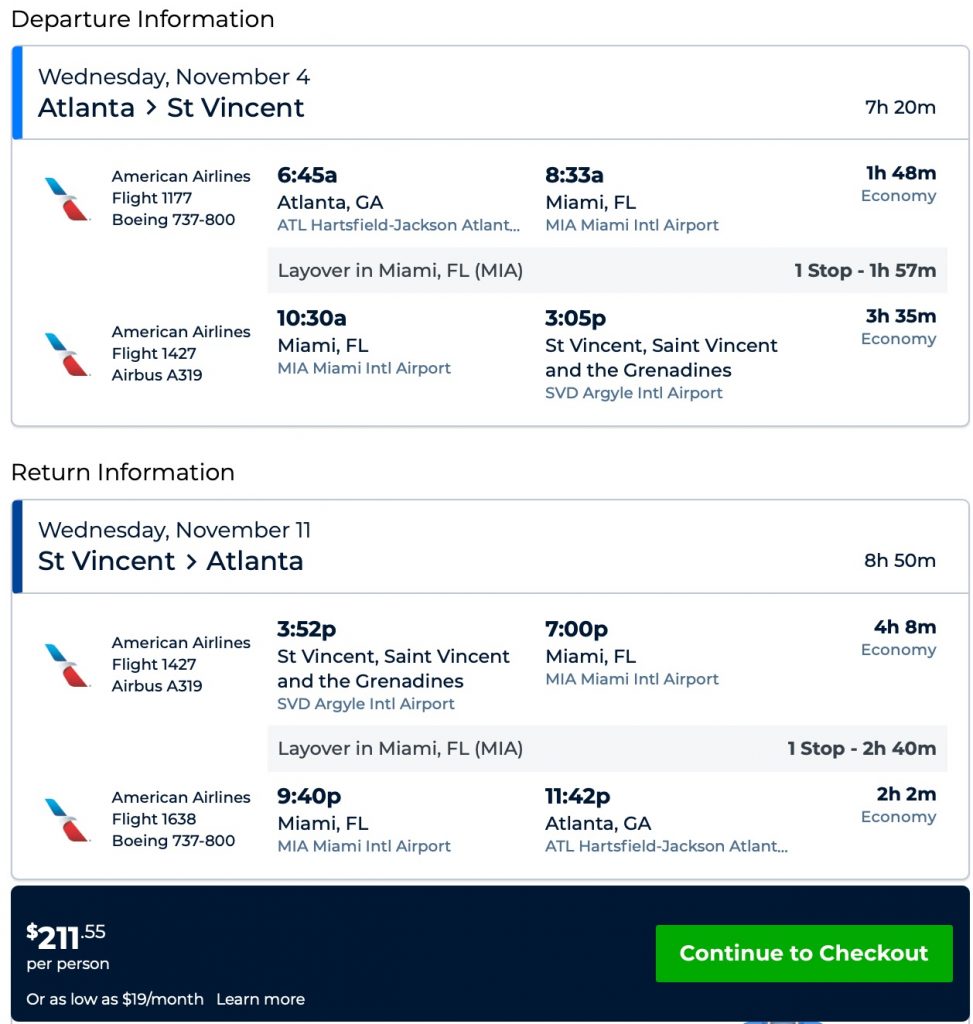973x1024 pixels.
Task: Click the Departure Information section title
Action: click(x=142, y=19)
